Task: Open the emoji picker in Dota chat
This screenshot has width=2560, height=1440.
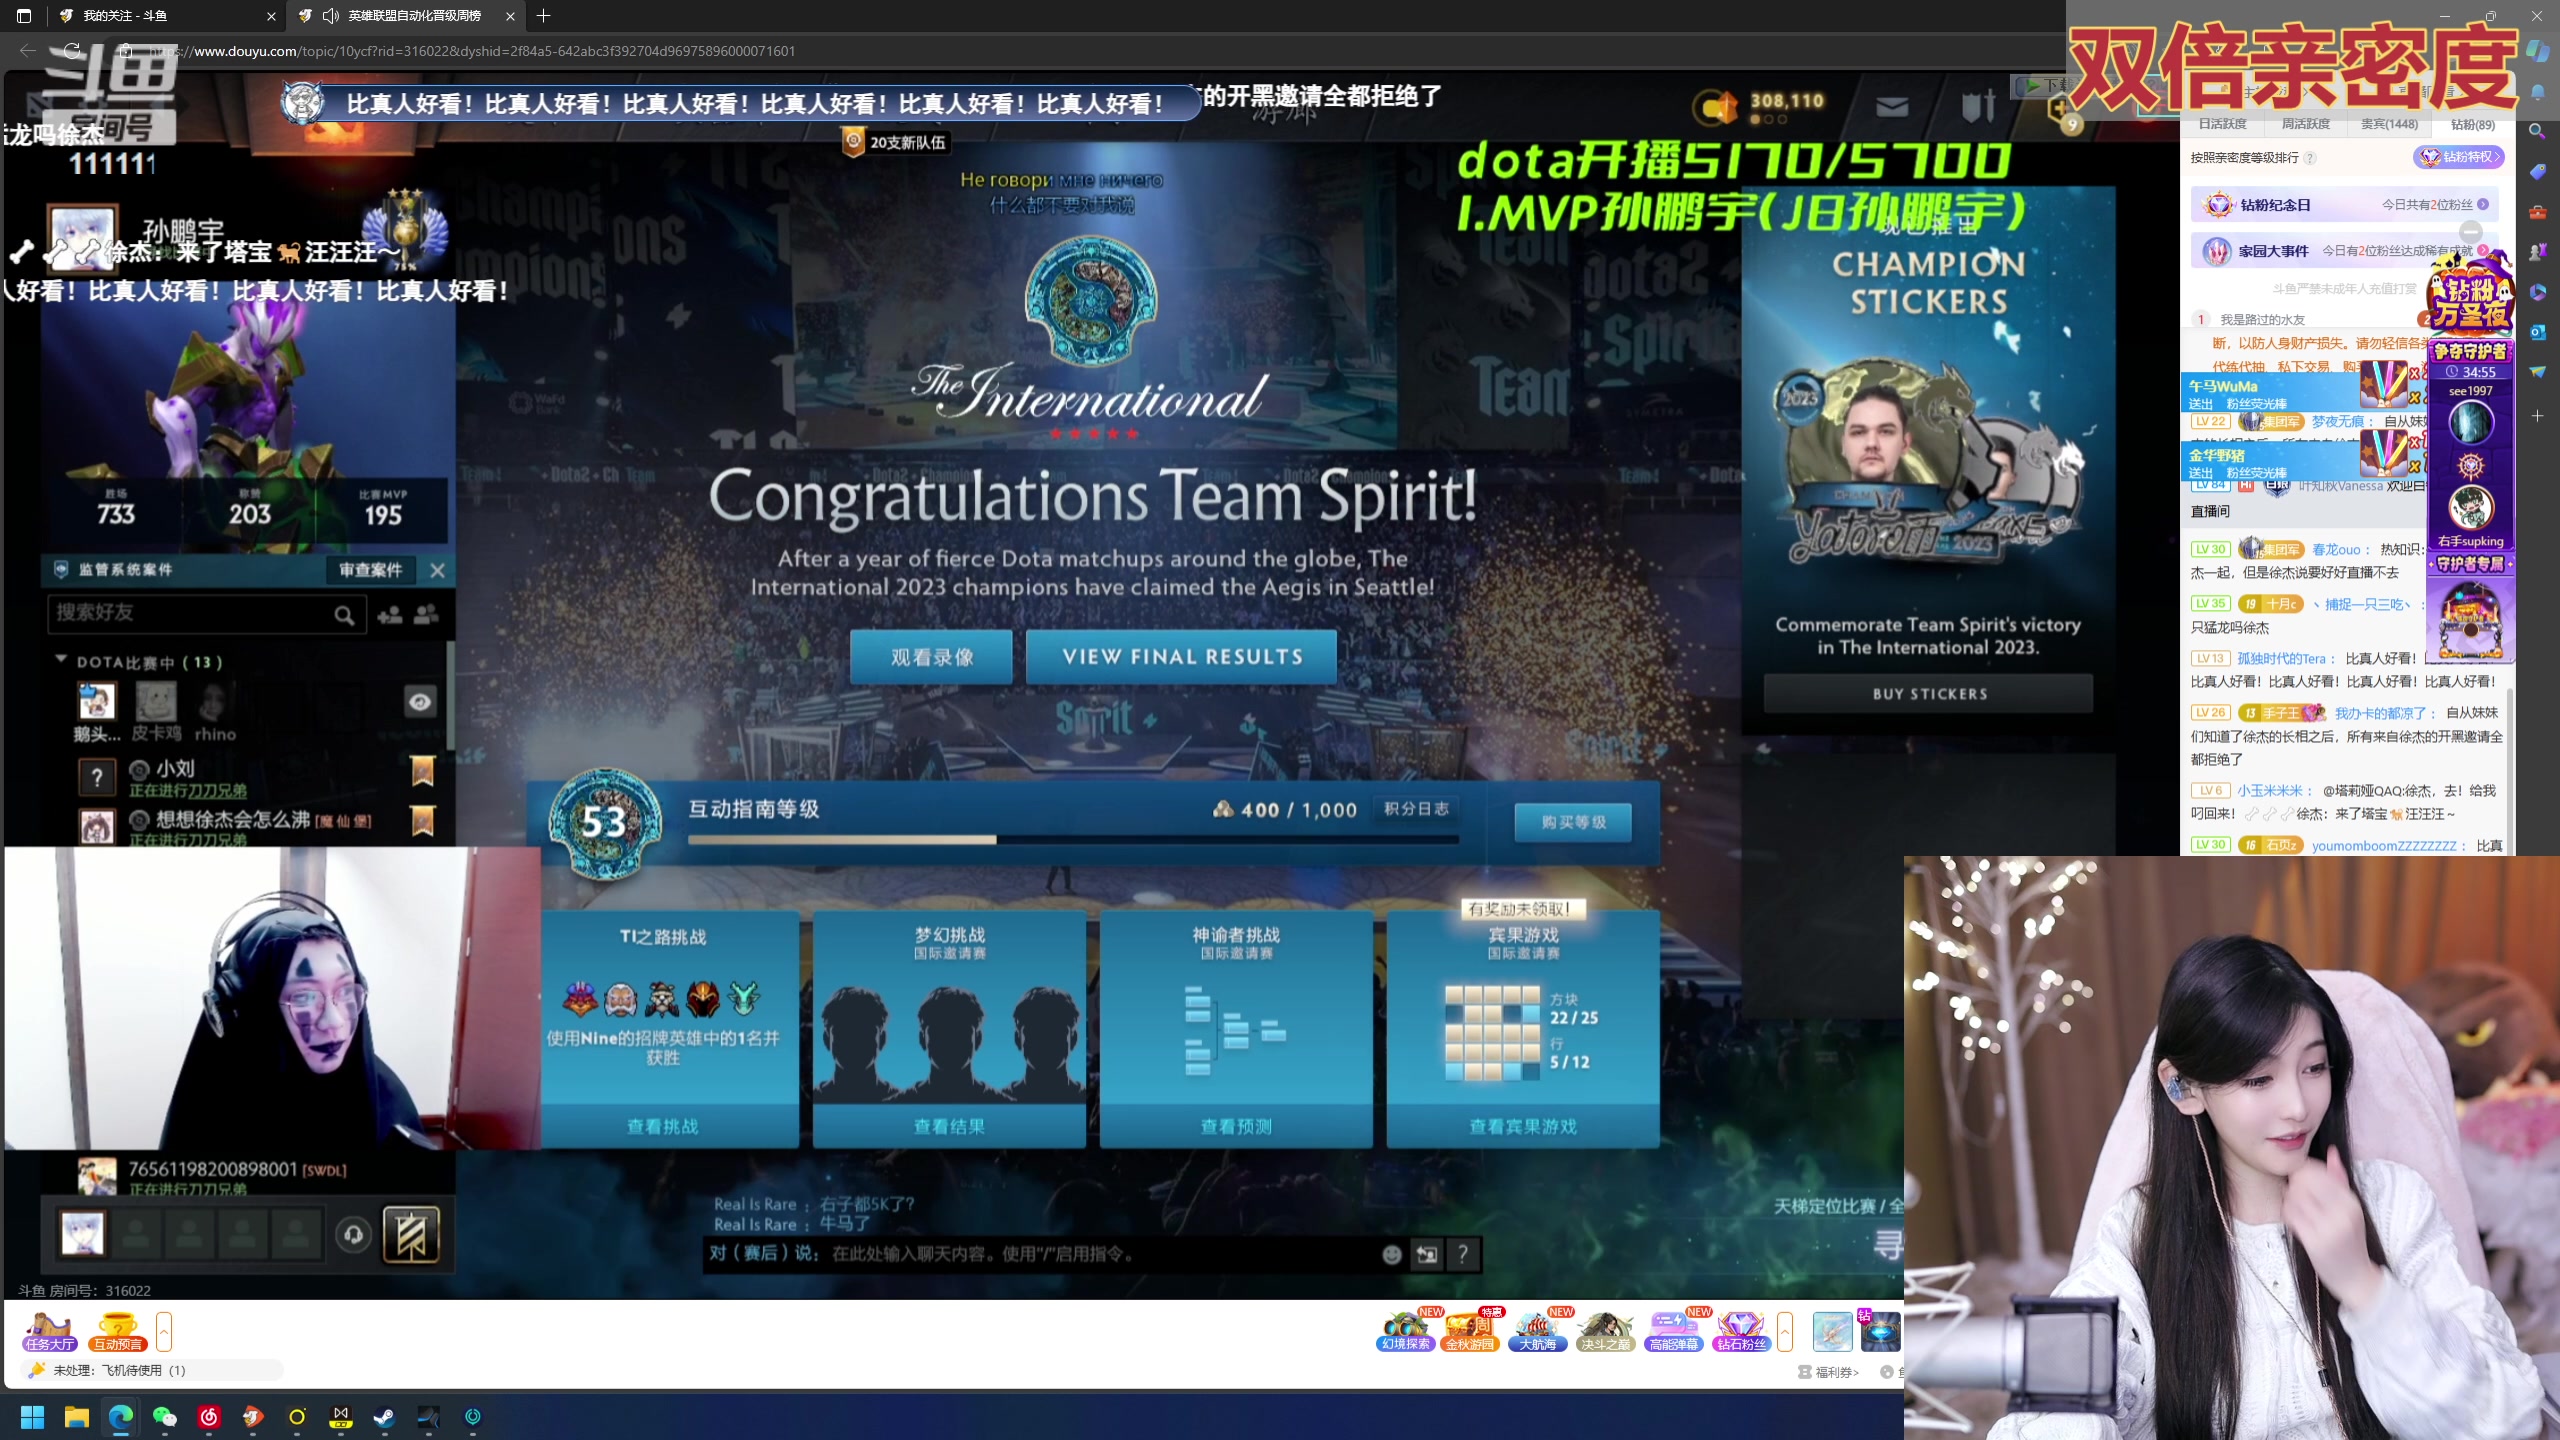Action: click(x=1391, y=1254)
